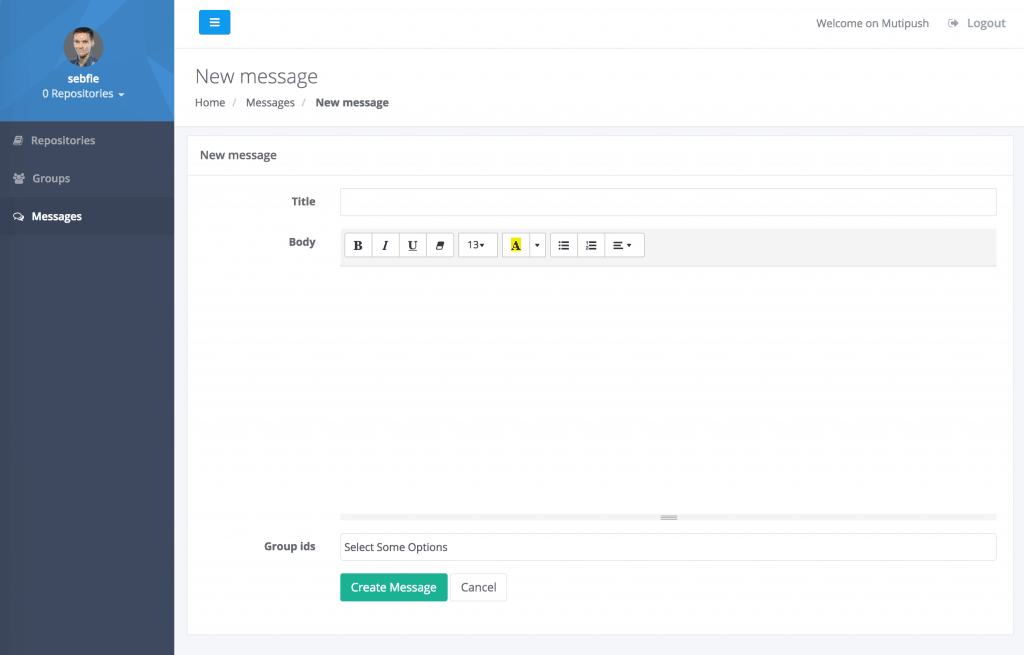Viewport: 1024px width, 655px height.
Task: Open the Group ids Select Some Options field
Action: click(668, 547)
